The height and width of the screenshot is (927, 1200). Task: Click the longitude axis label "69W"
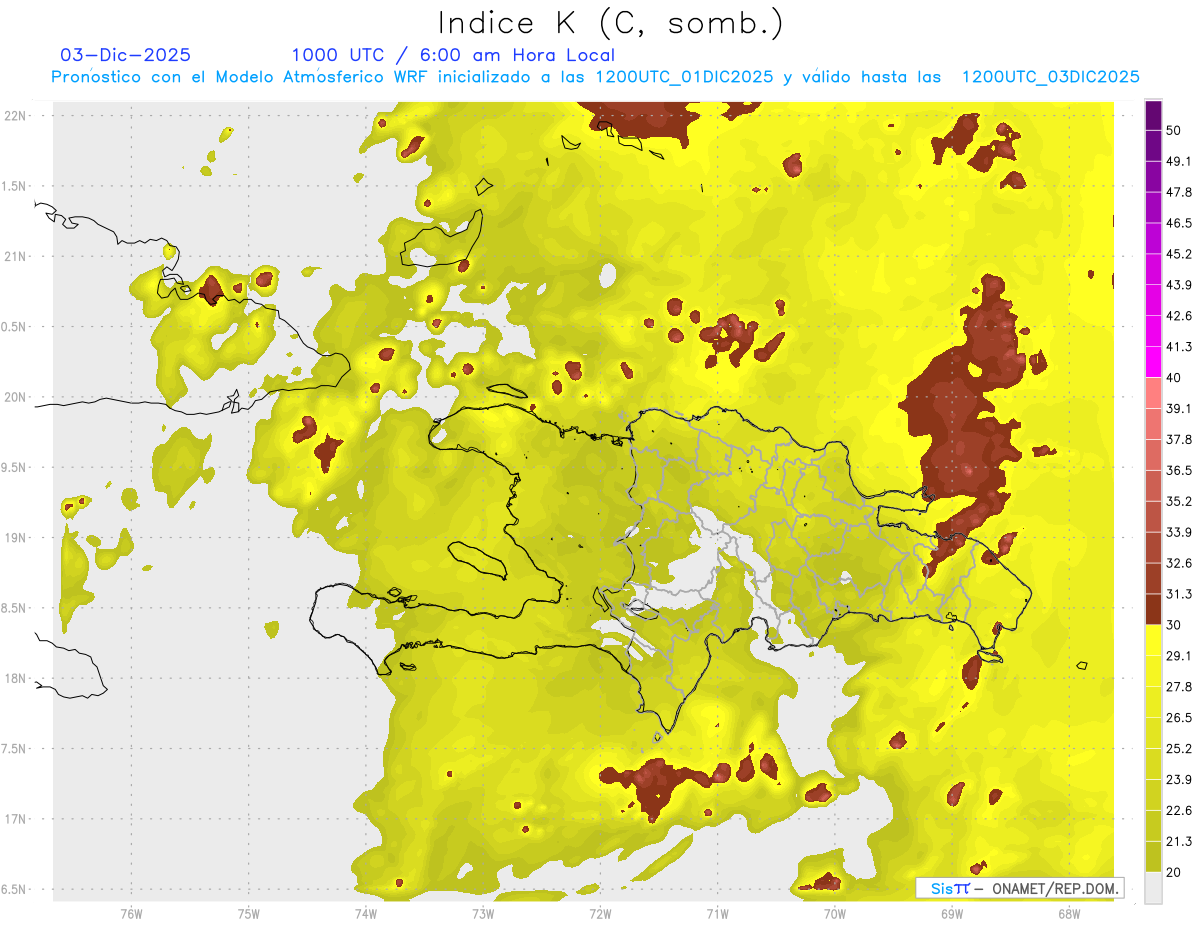[x=952, y=914]
